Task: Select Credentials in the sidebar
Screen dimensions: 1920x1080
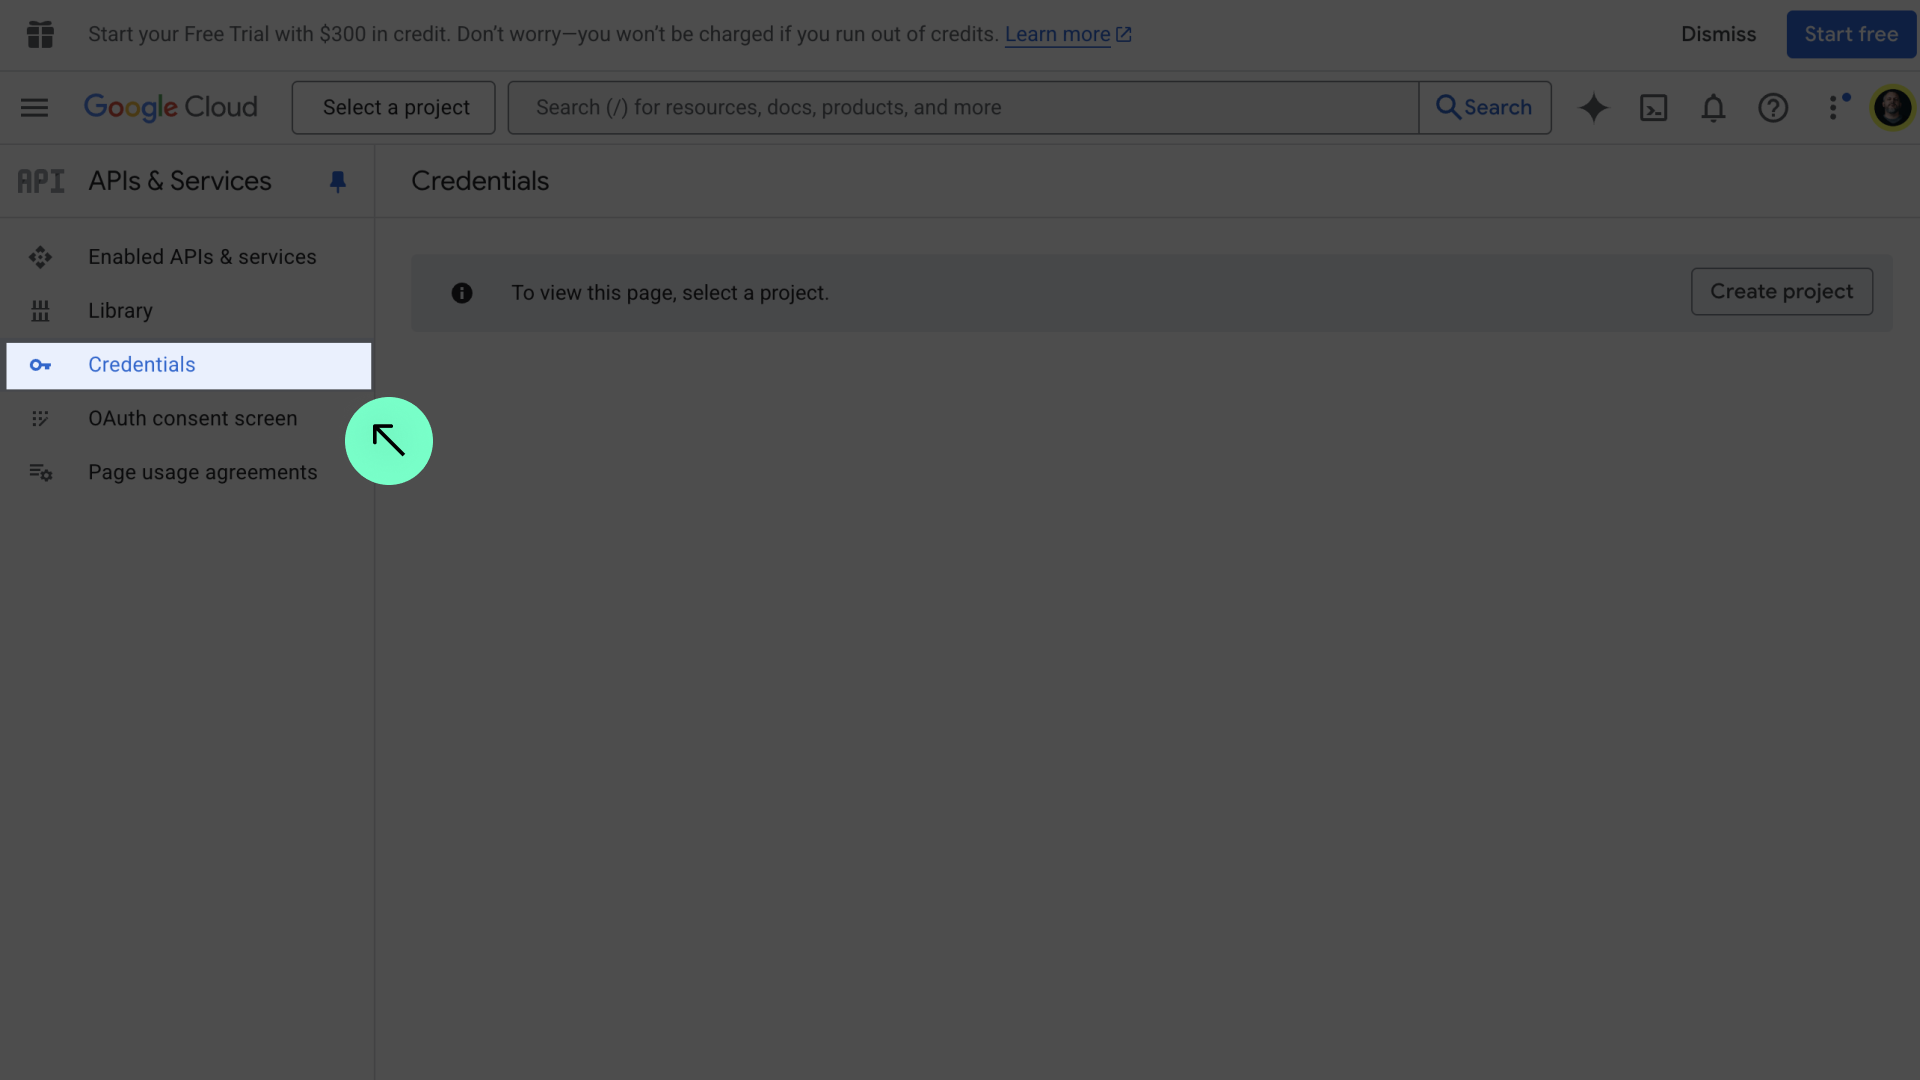Action: (188, 365)
